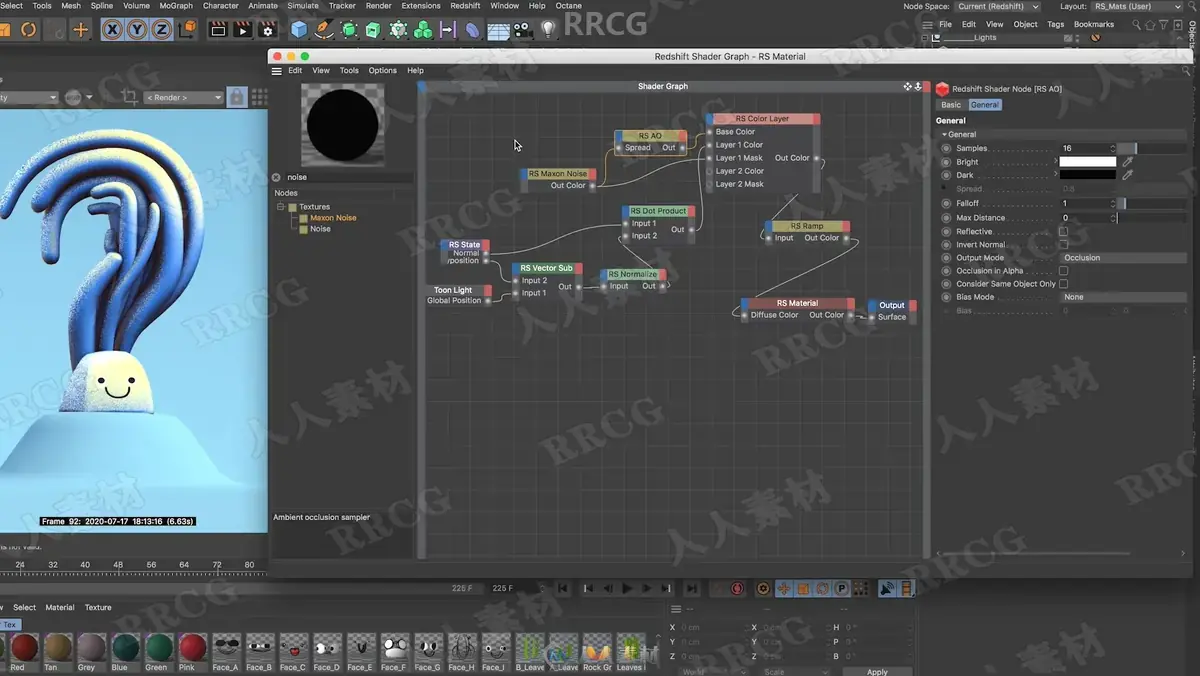
Task: Open the Render view dropdown
Action: (182, 97)
